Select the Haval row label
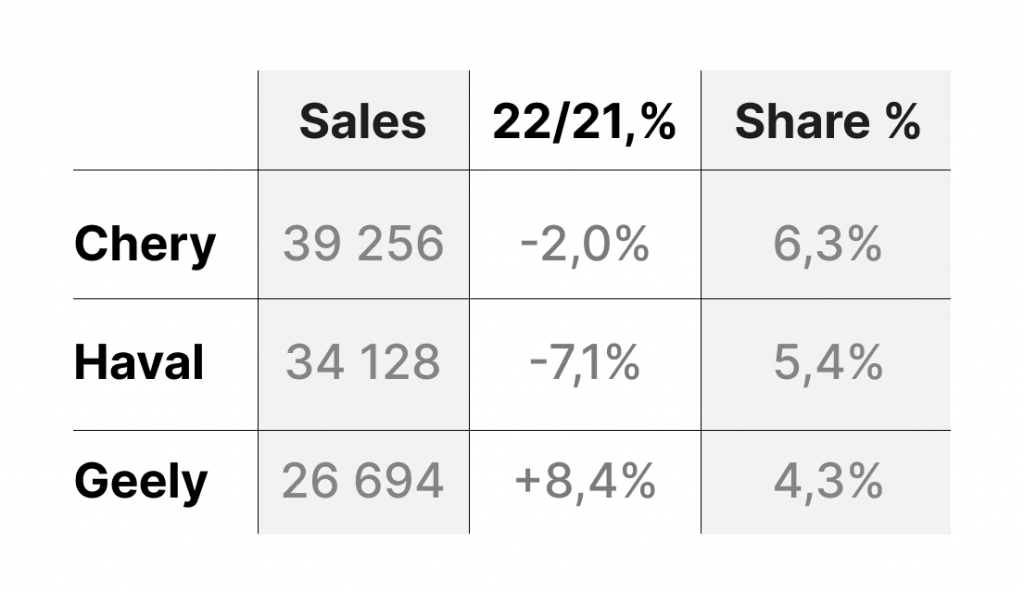Viewport: 1024px width, 593px height. [139, 362]
